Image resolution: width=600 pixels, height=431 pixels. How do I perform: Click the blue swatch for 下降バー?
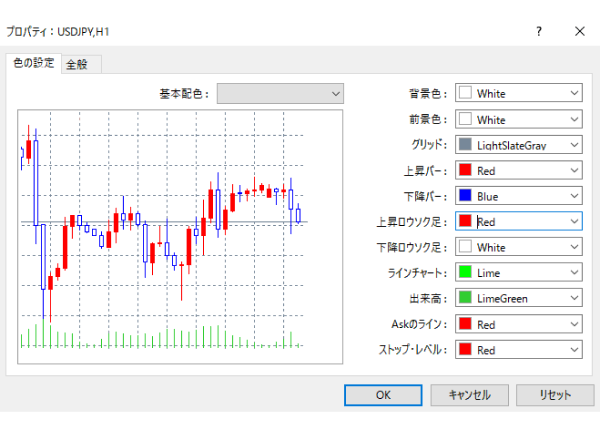click(x=465, y=196)
